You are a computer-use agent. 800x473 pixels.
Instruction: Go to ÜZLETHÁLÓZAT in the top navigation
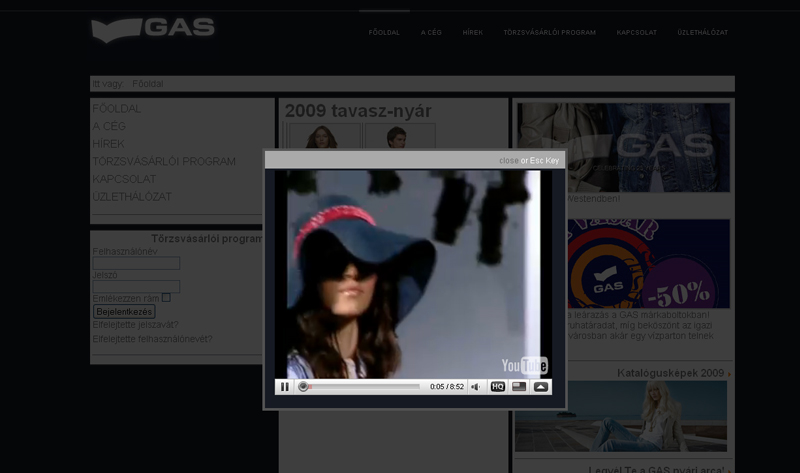(x=702, y=33)
